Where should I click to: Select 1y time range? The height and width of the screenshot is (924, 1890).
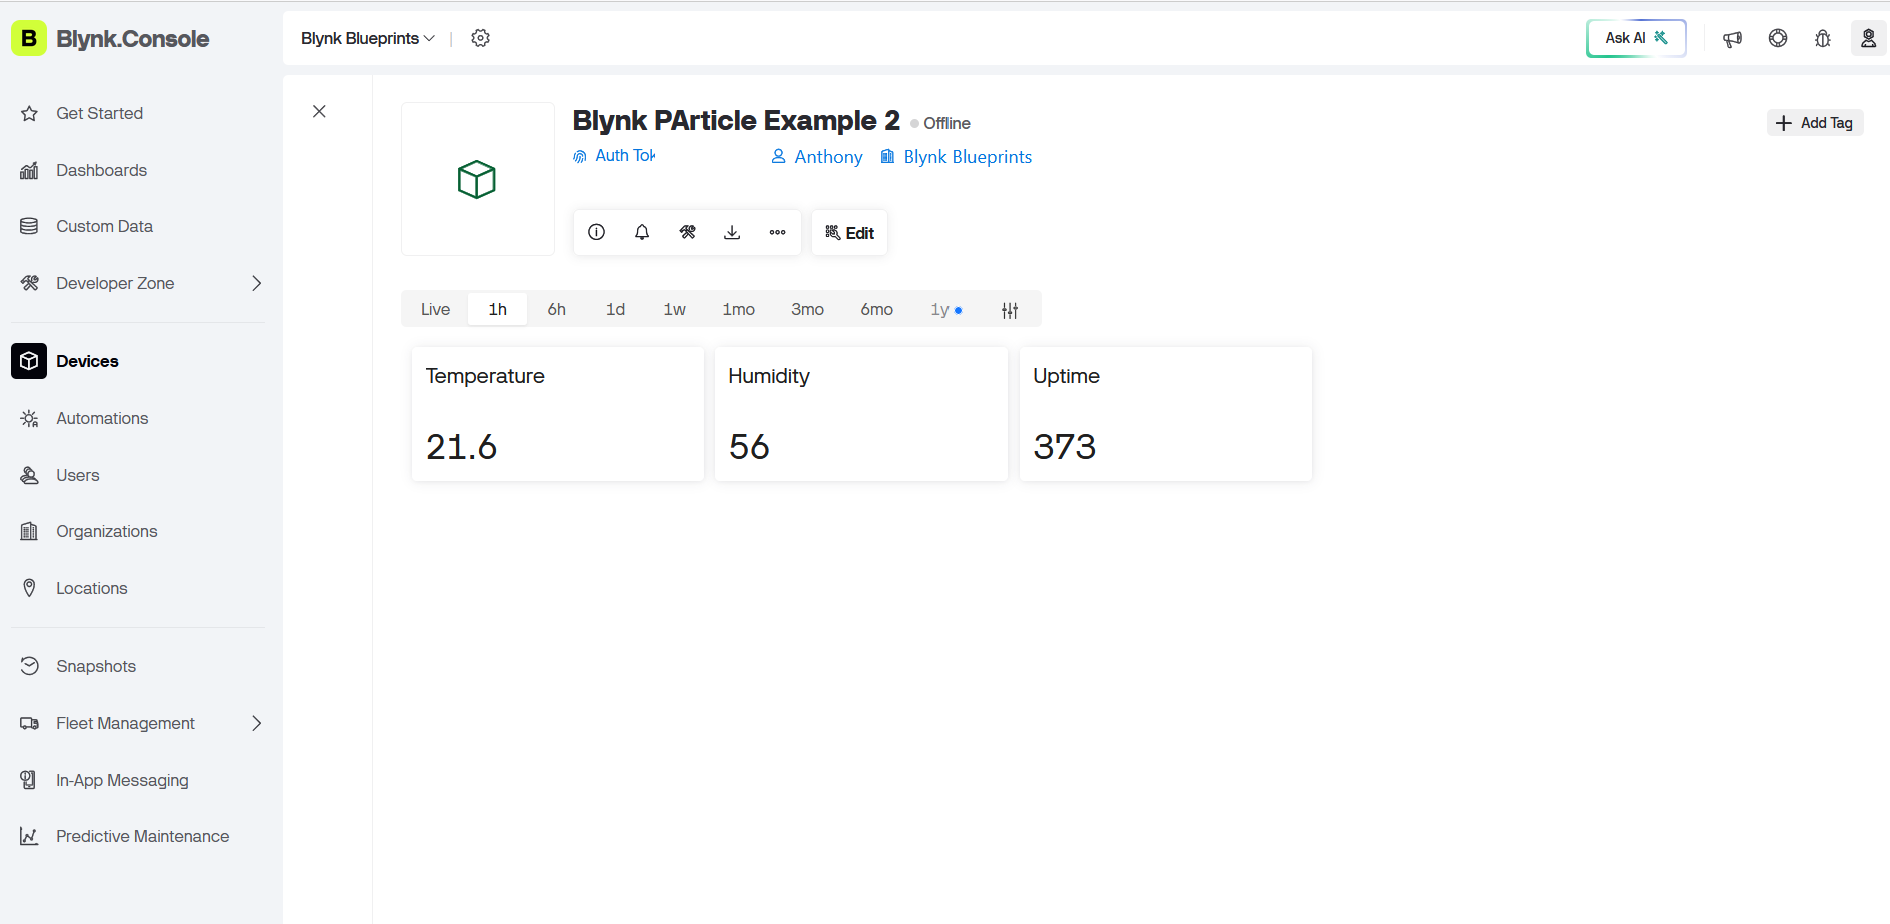(x=946, y=309)
